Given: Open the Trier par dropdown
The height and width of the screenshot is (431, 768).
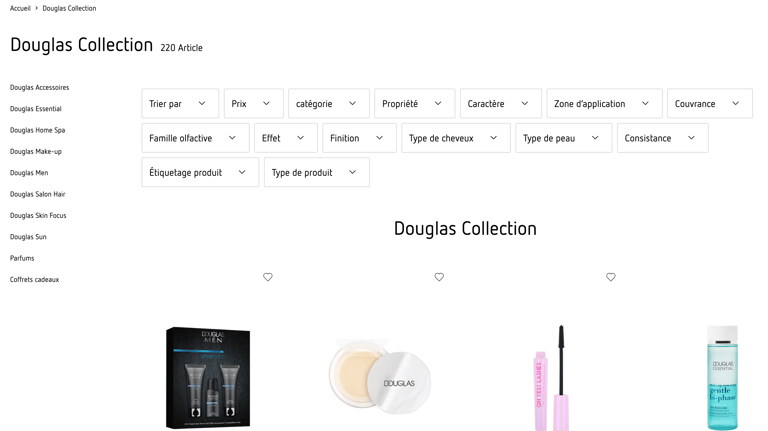Looking at the screenshot, I should pyautogui.click(x=180, y=103).
